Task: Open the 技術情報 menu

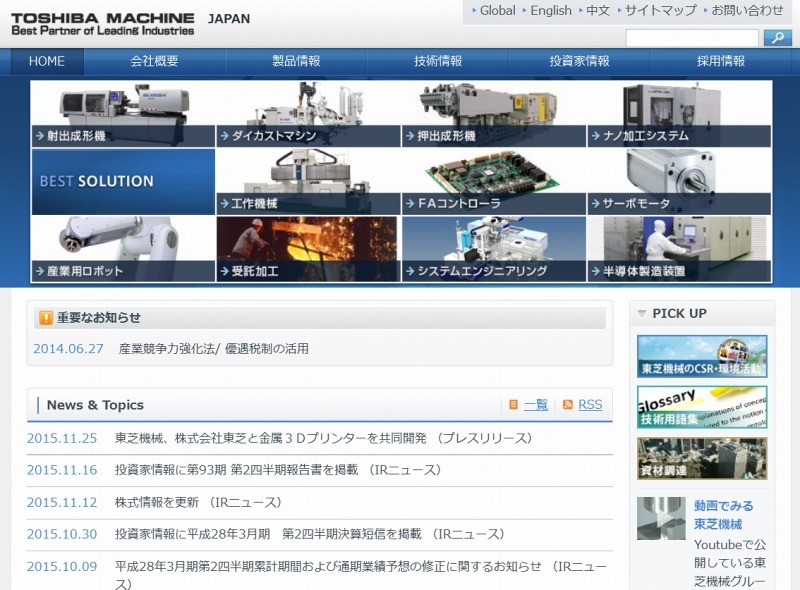Action: click(438, 61)
